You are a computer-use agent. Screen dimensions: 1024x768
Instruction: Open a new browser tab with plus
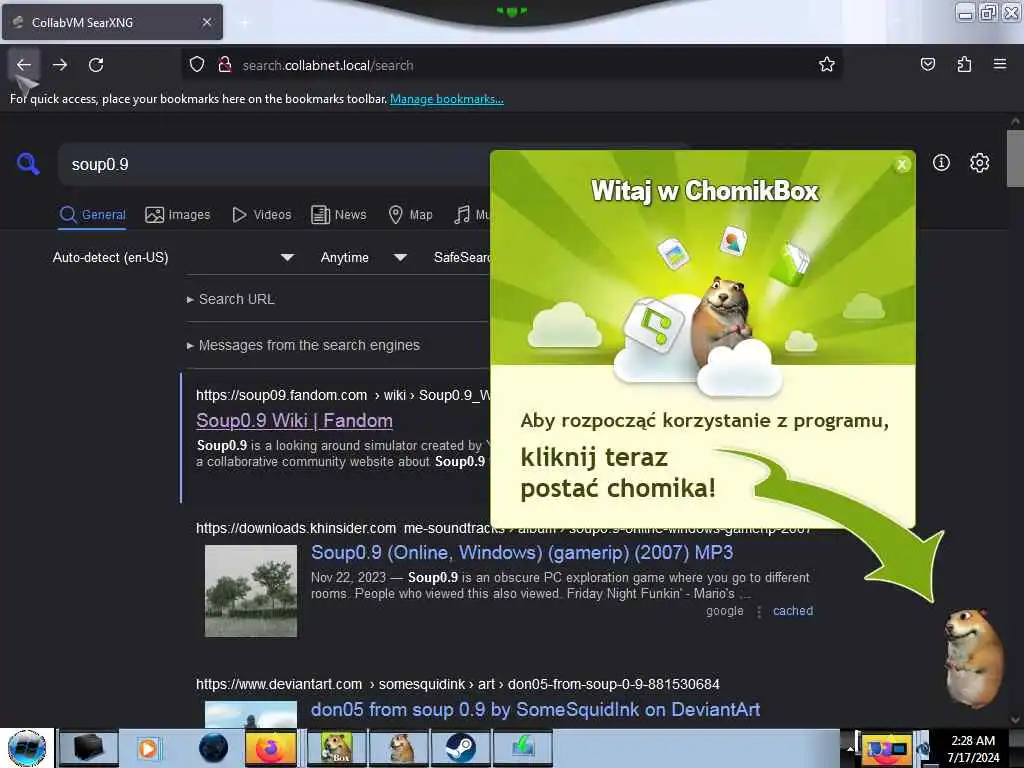[244, 22]
